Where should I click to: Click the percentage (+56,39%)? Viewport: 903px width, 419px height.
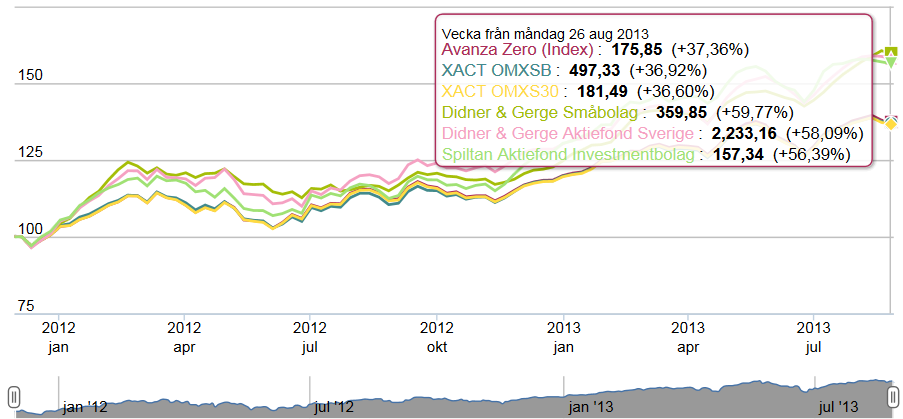[x=811, y=155]
